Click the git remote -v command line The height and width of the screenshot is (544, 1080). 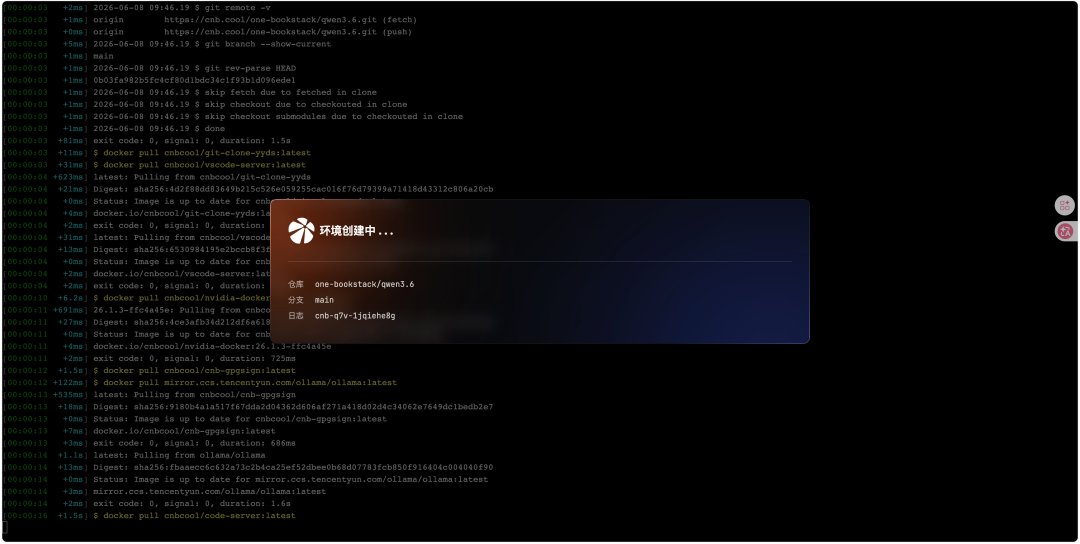click(182, 8)
